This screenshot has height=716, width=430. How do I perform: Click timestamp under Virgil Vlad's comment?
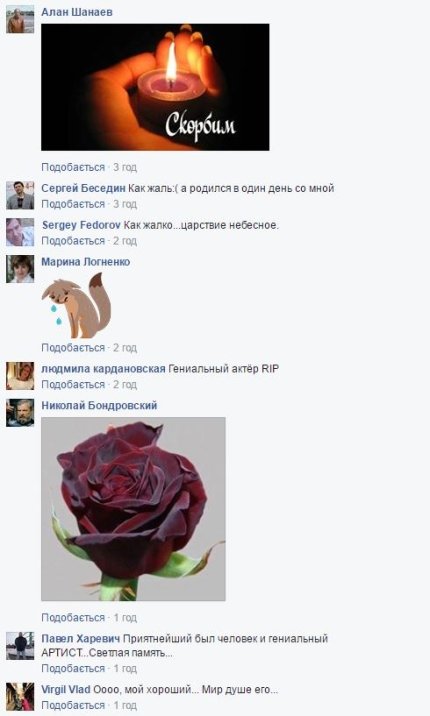(125, 705)
